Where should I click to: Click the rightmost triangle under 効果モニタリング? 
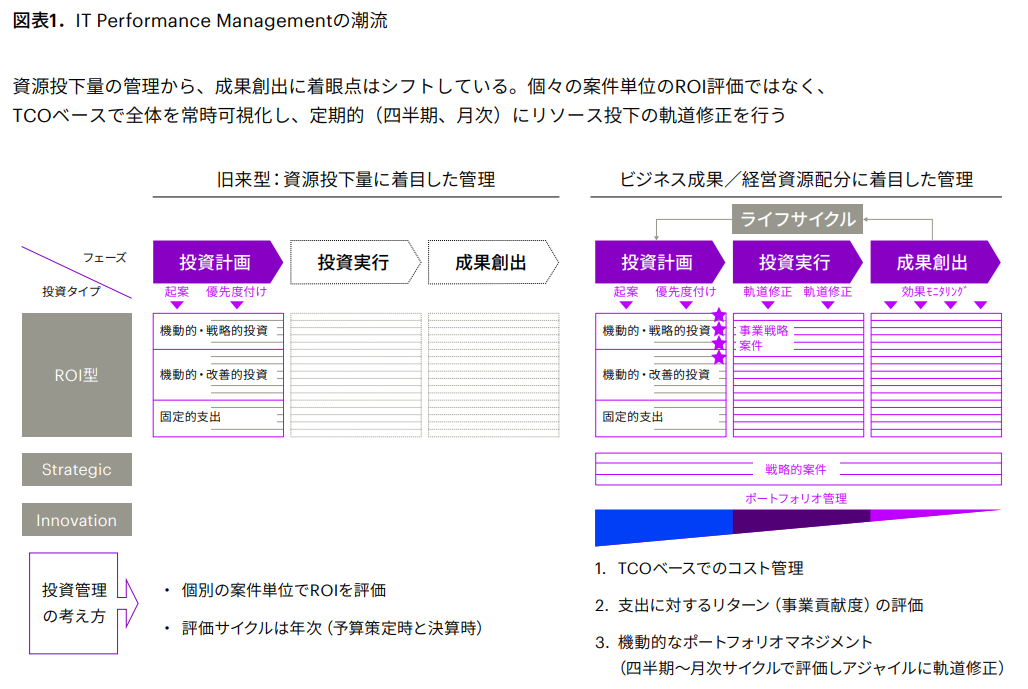click(980, 305)
